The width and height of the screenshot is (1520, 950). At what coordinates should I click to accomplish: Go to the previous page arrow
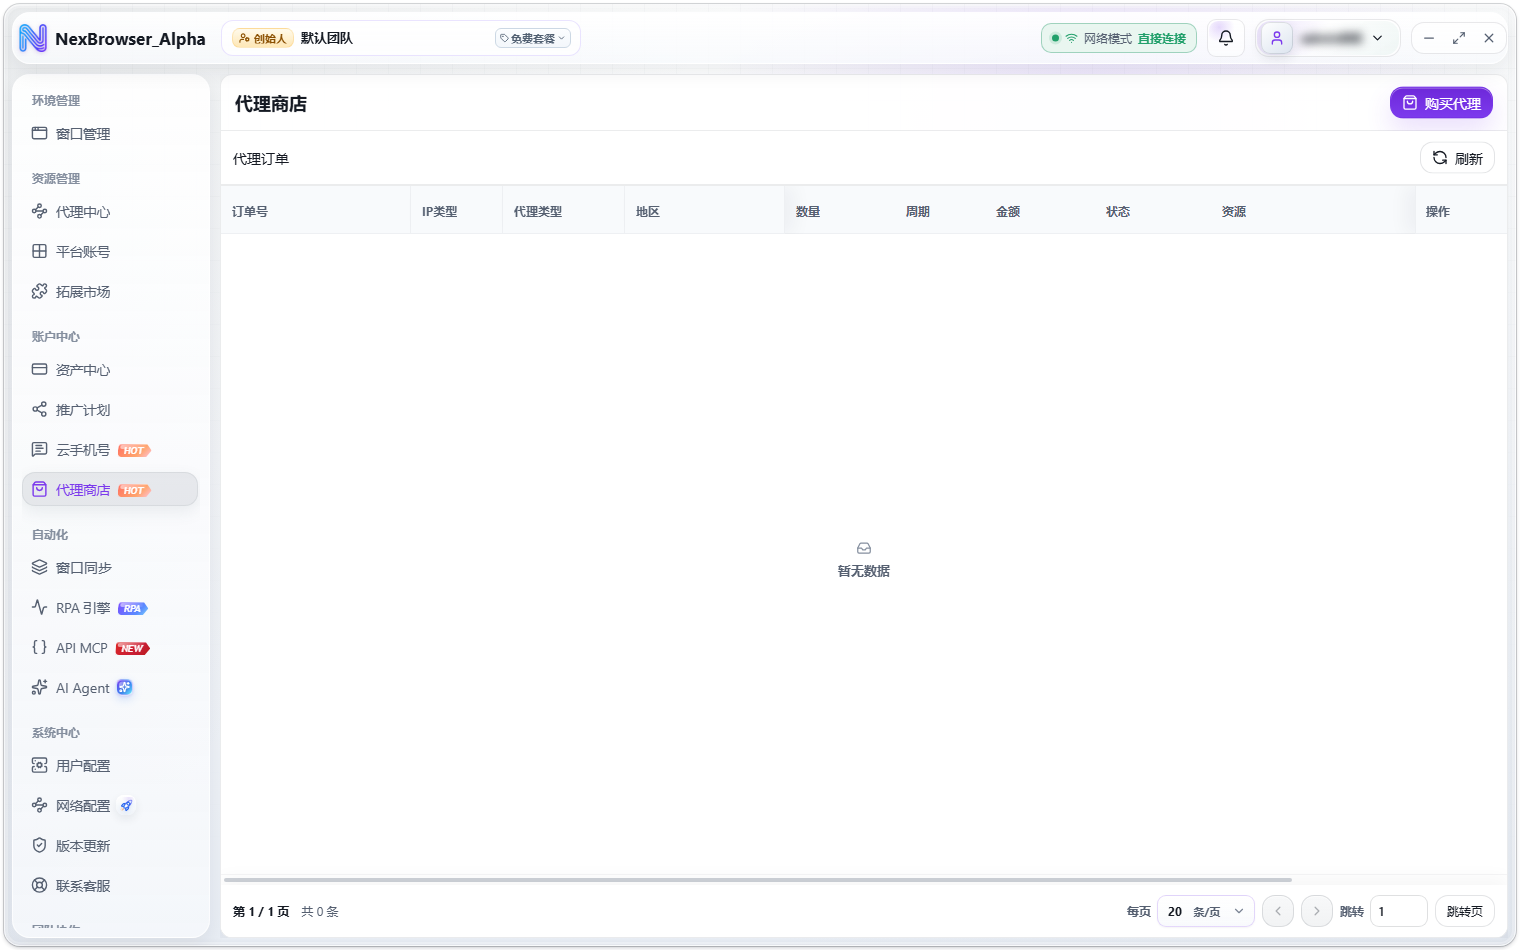[1278, 912]
